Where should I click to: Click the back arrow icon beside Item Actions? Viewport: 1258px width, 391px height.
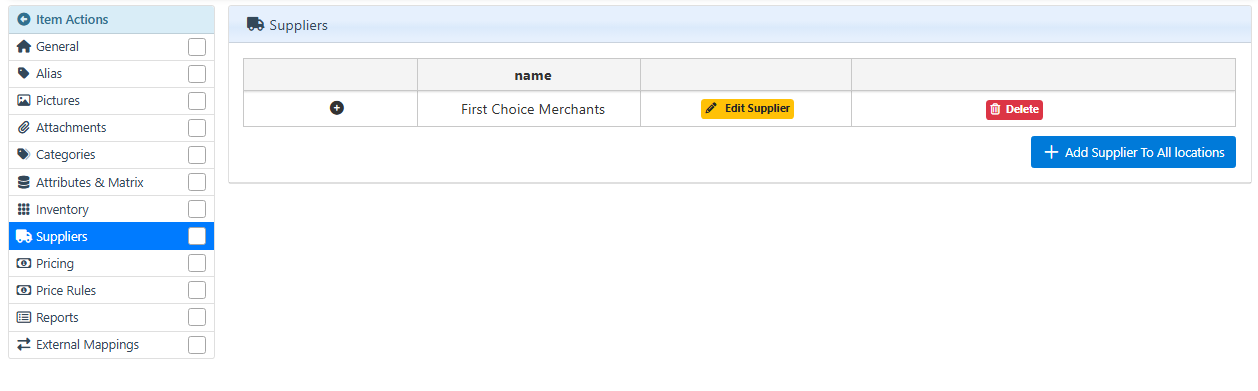point(24,19)
